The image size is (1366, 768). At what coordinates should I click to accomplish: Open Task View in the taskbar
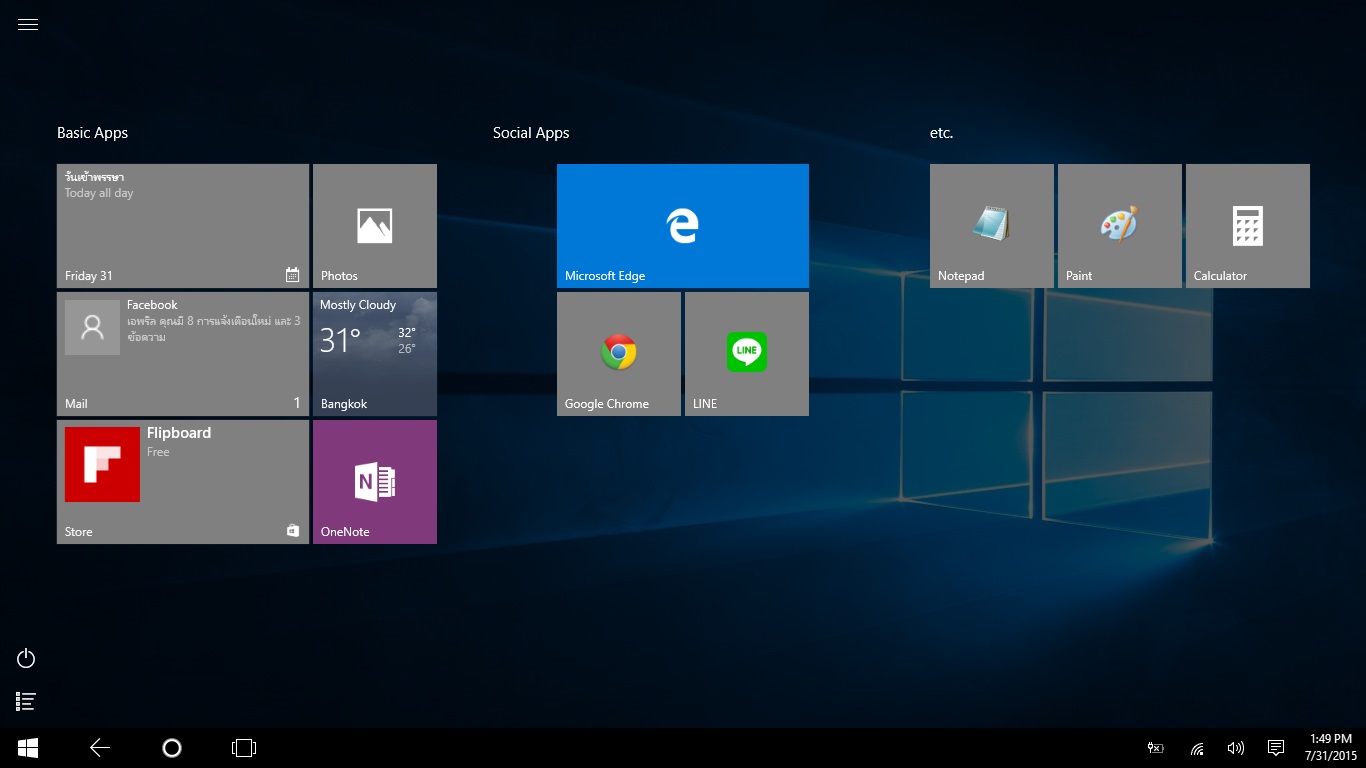244,748
